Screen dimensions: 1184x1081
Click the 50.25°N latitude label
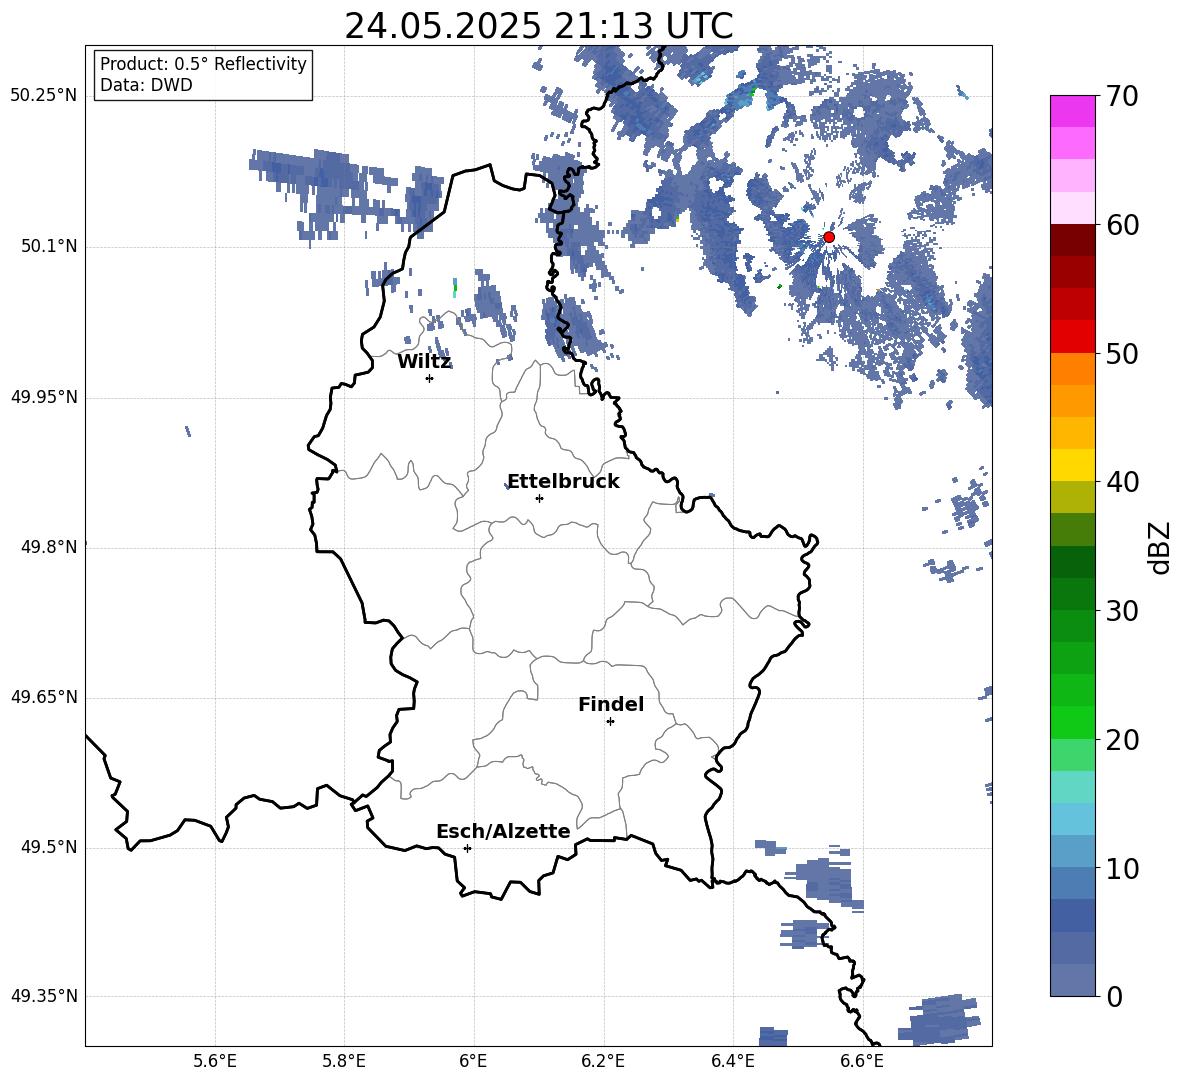pos(44,96)
